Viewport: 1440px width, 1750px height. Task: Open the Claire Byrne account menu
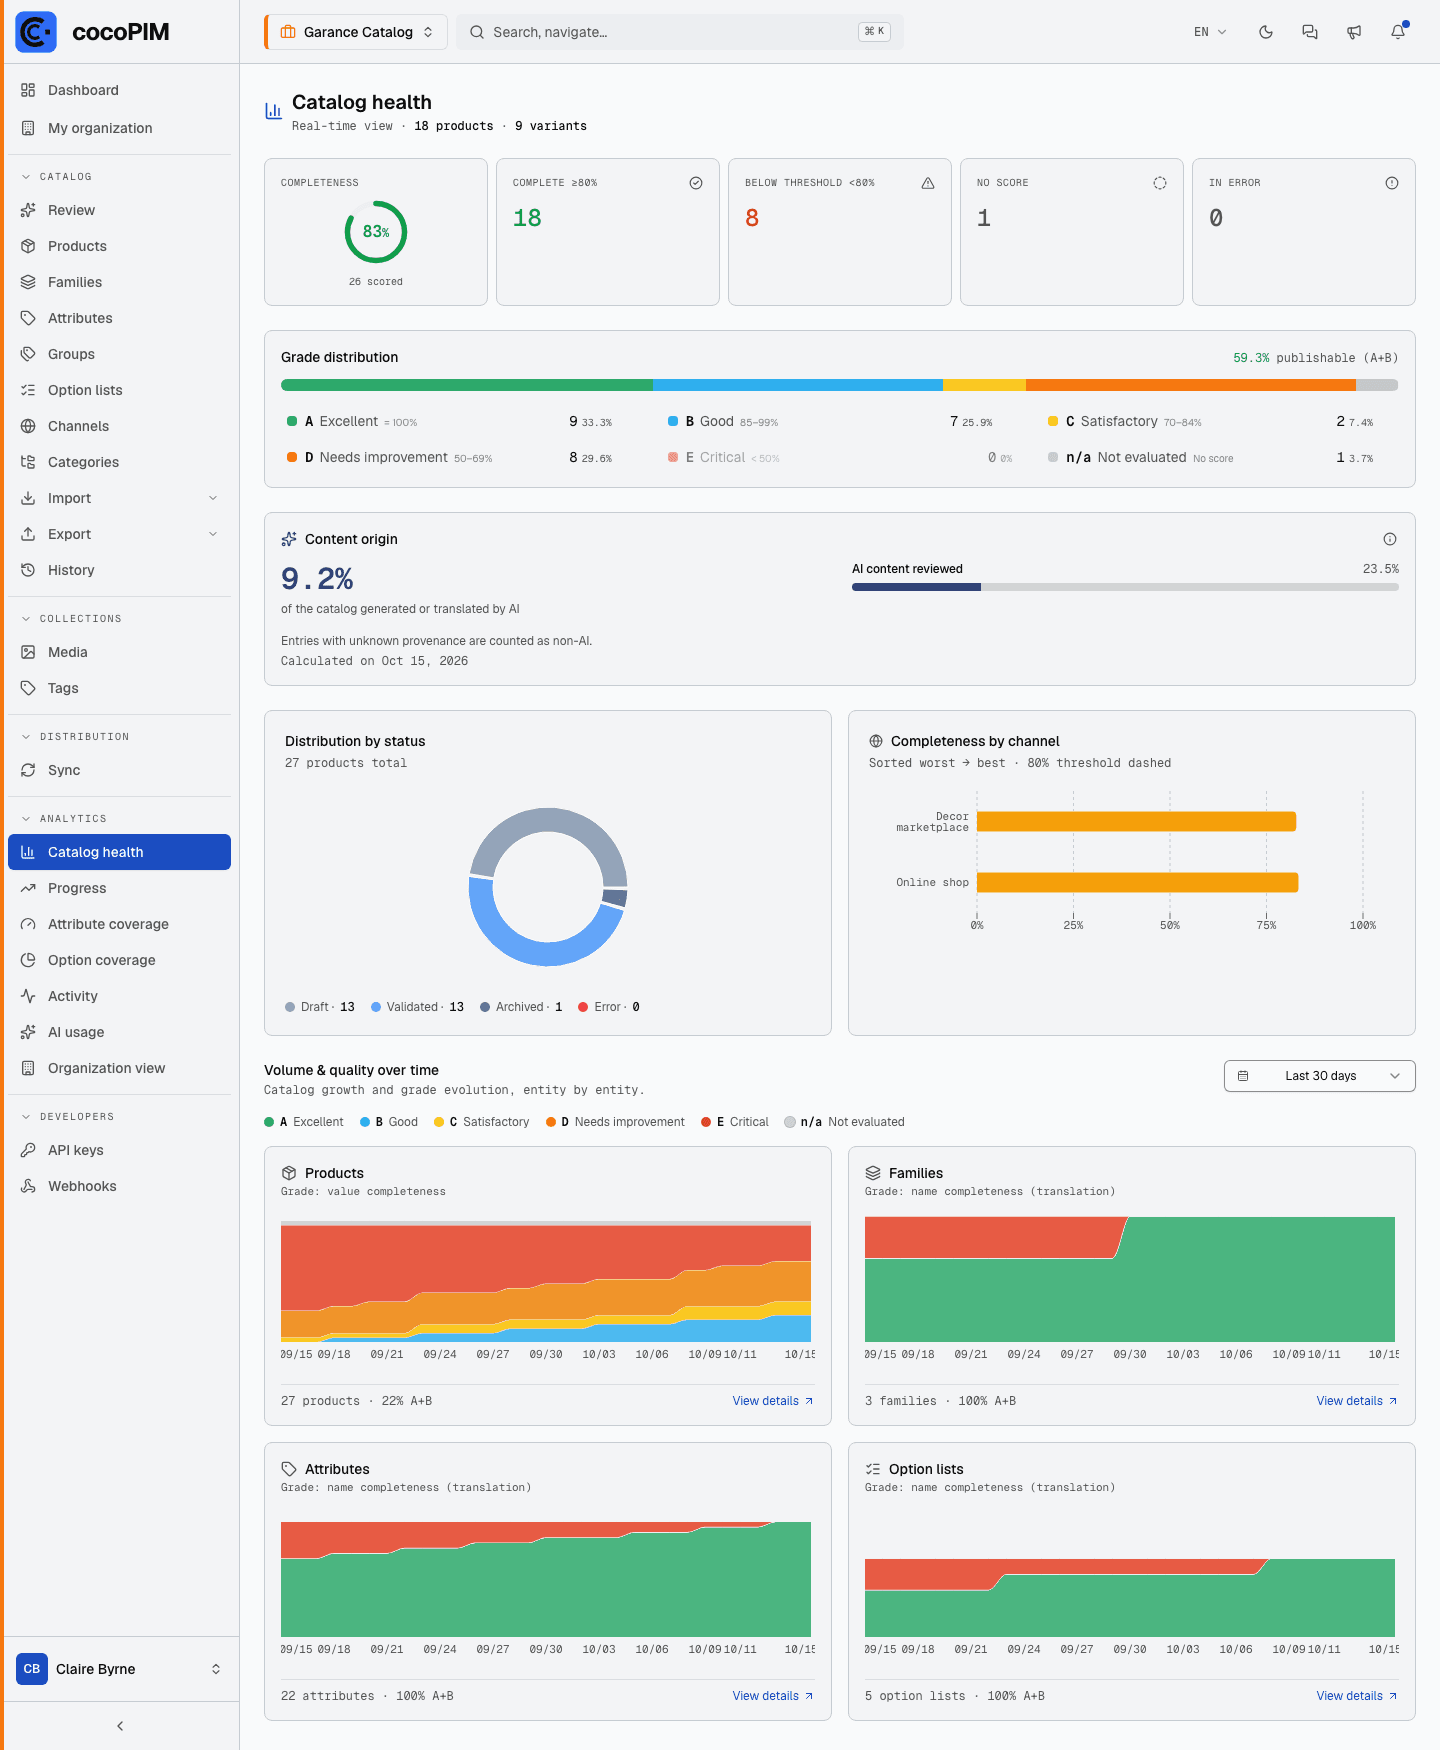click(x=119, y=1669)
